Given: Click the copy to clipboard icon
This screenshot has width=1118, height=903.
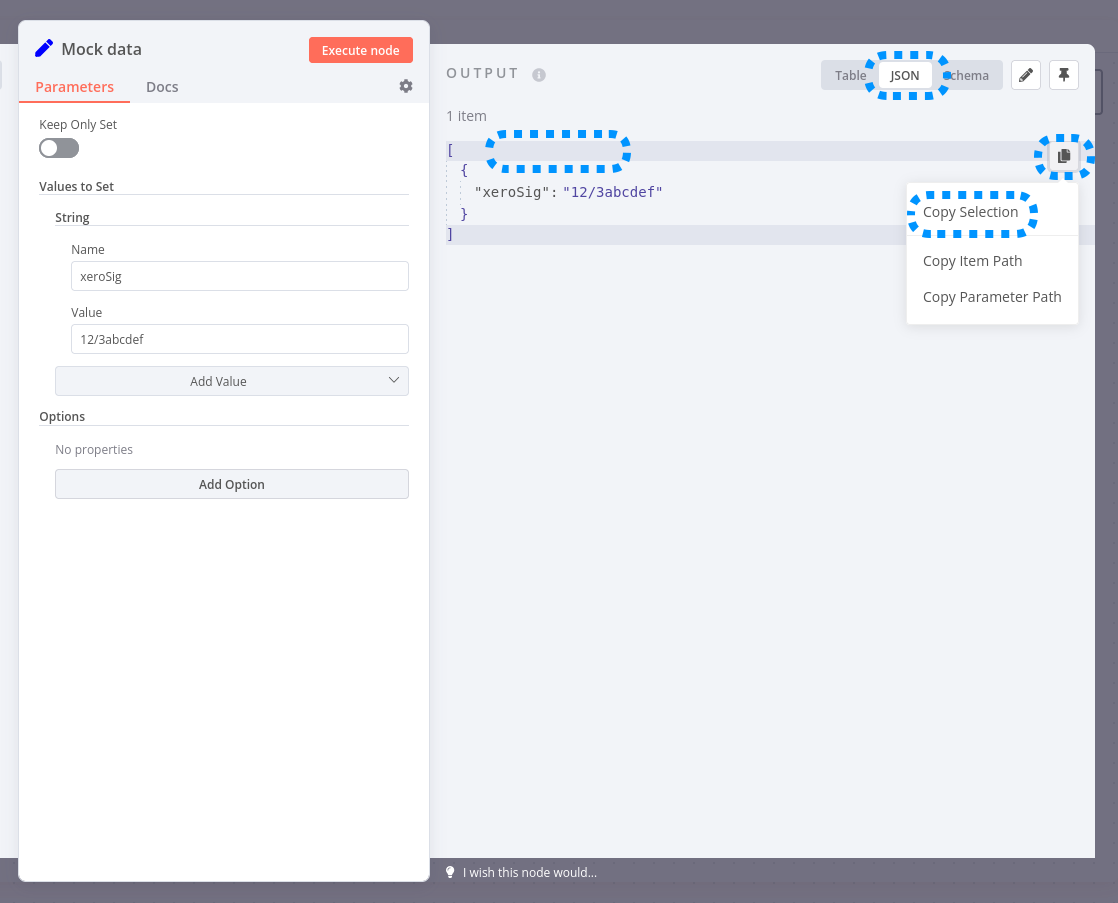Looking at the screenshot, I should point(1064,155).
